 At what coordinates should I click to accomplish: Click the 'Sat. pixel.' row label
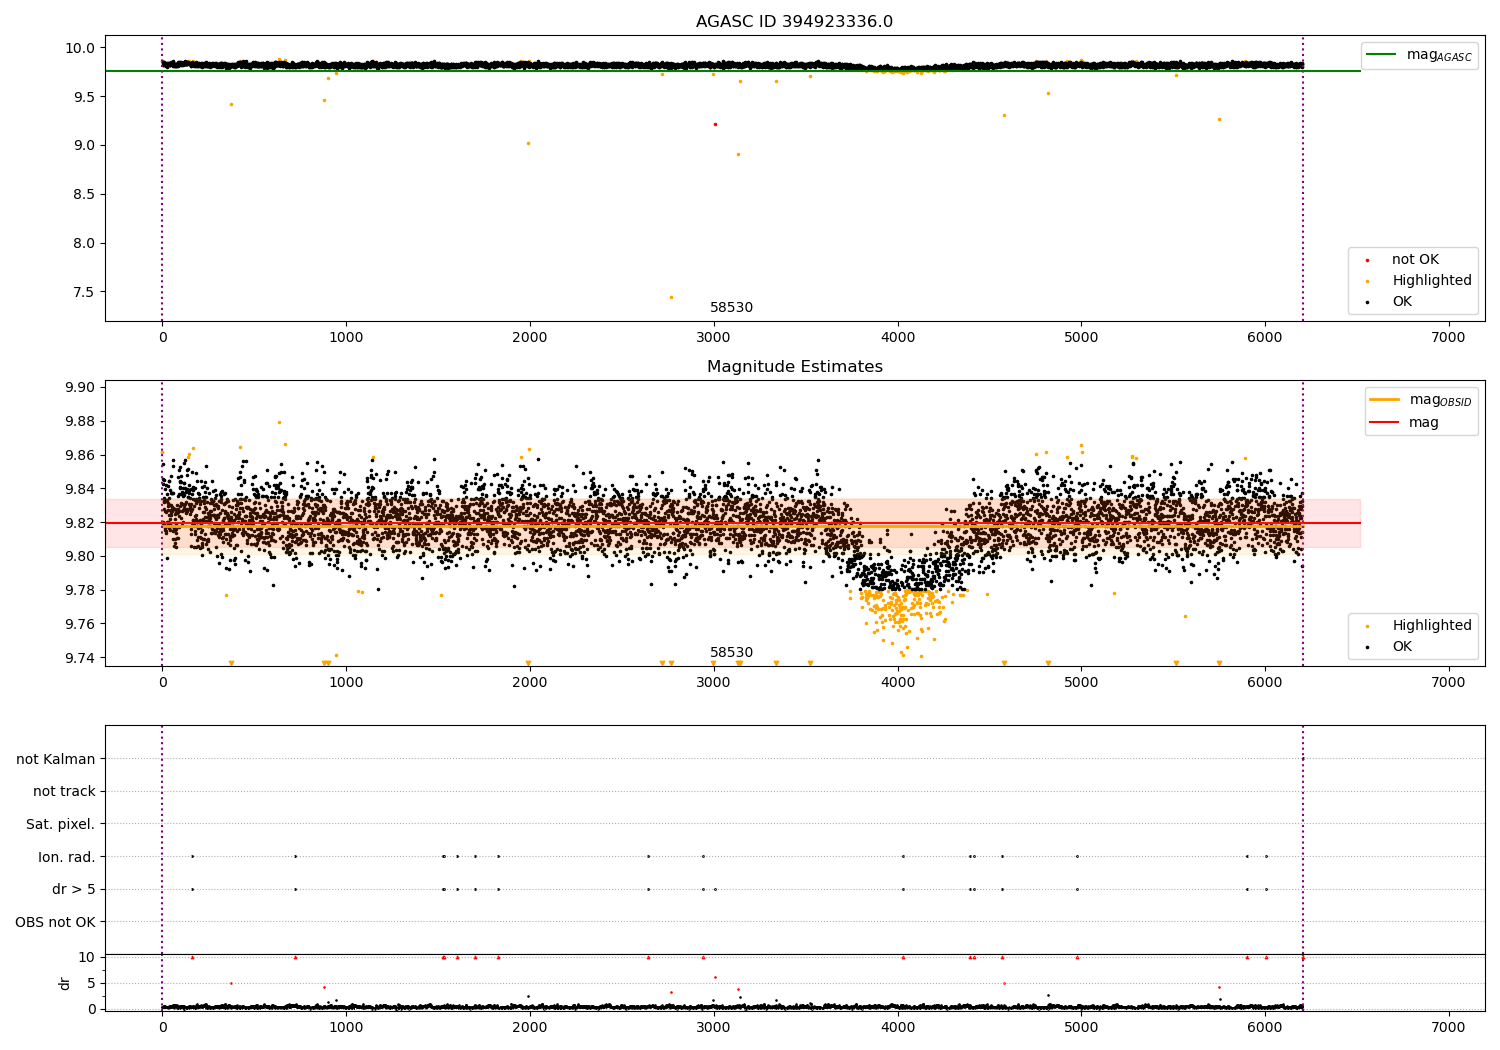(x=60, y=824)
